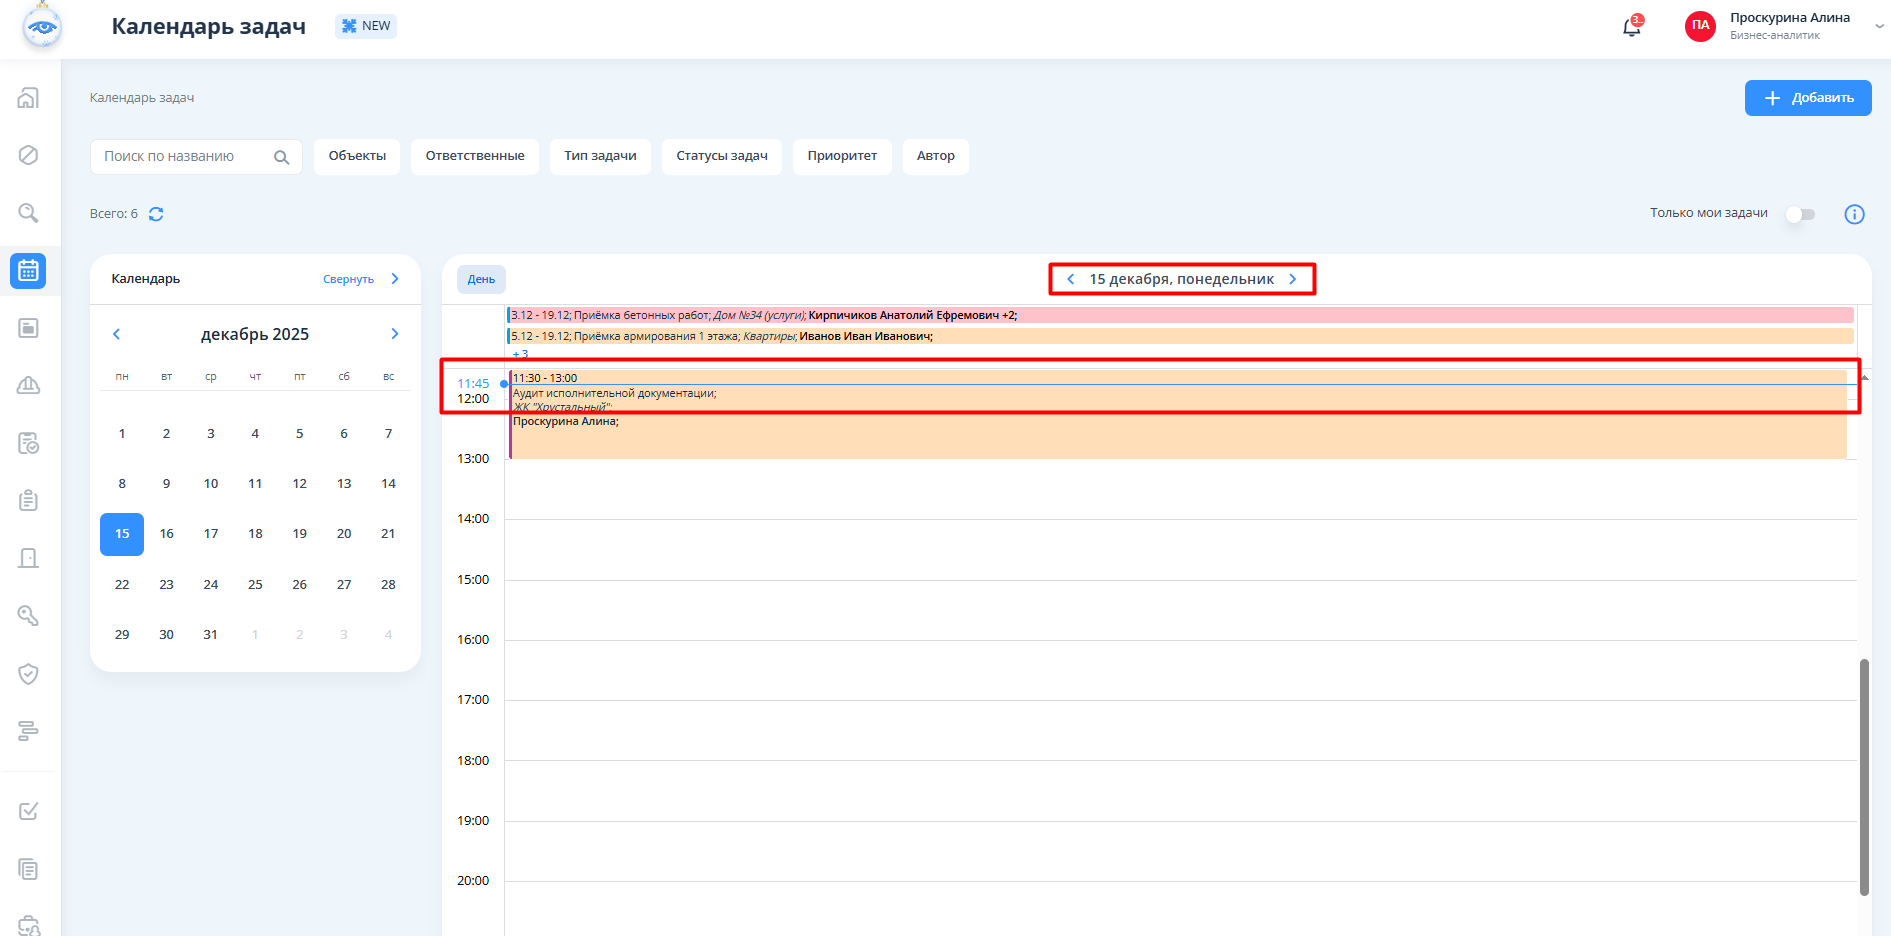Click the magnifier icon in sidebar
The image size is (1891, 936).
(x=28, y=213)
